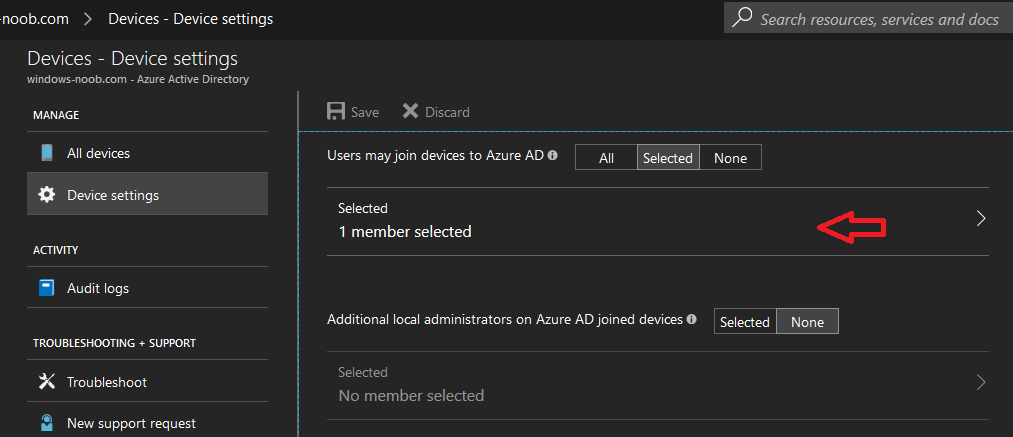This screenshot has height=437, width=1013.
Task: Click 'Additional local administrators on Azure AD joined devices' label
Action: (505, 319)
